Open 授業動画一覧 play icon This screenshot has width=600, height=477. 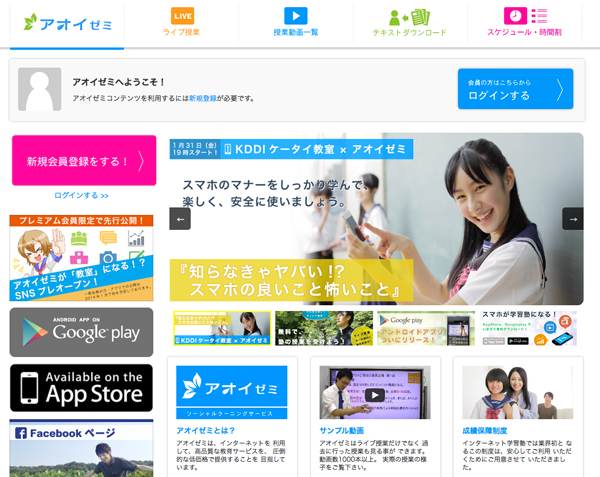pyautogui.click(x=295, y=16)
